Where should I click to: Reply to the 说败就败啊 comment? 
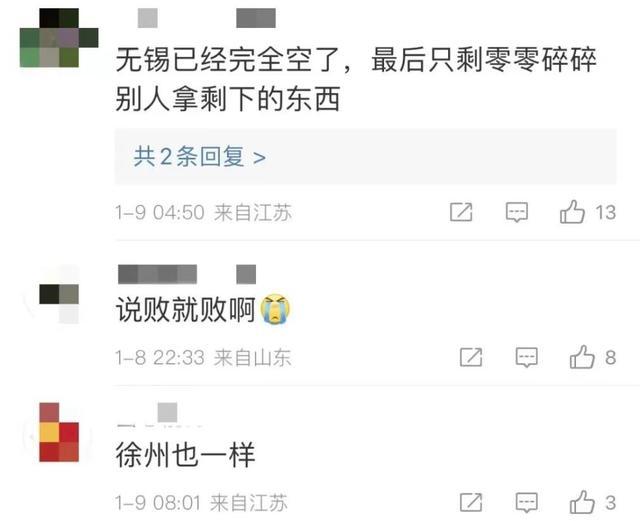[527, 358]
